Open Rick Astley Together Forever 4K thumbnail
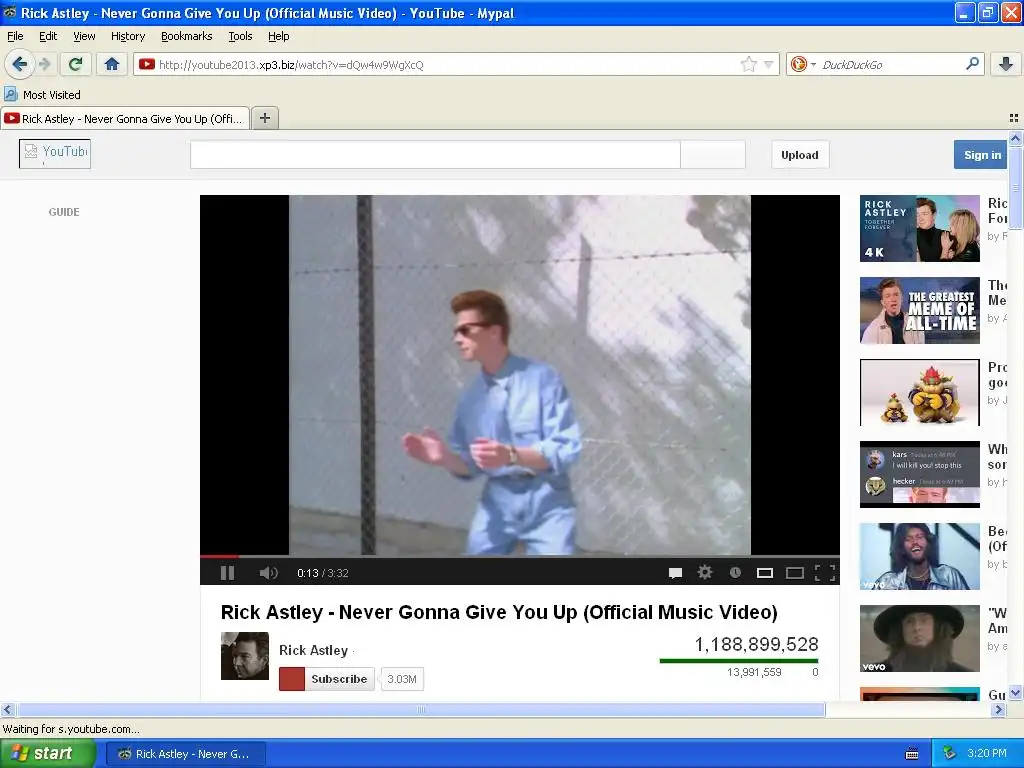The image size is (1024, 768). 920,229
